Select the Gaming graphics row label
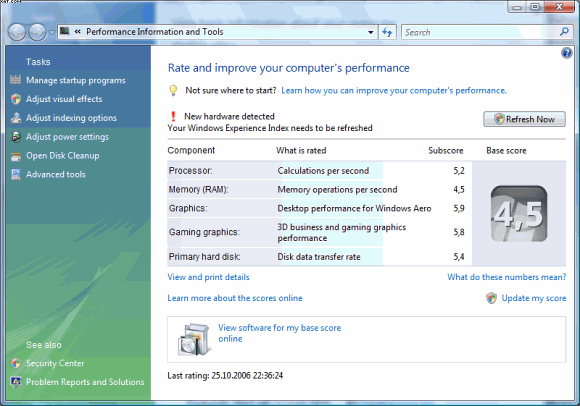580x406 pixels. 204,232
